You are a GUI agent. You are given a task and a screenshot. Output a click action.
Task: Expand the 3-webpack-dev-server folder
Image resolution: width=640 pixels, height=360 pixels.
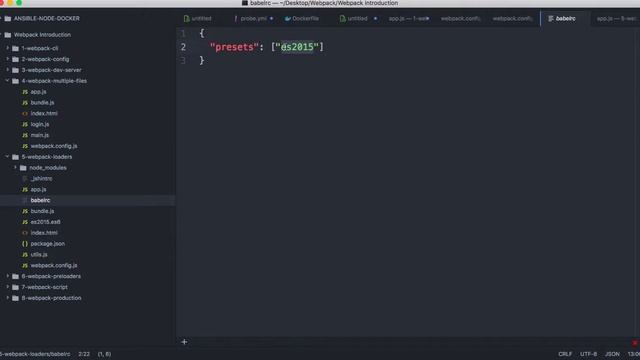pos(7,70)
